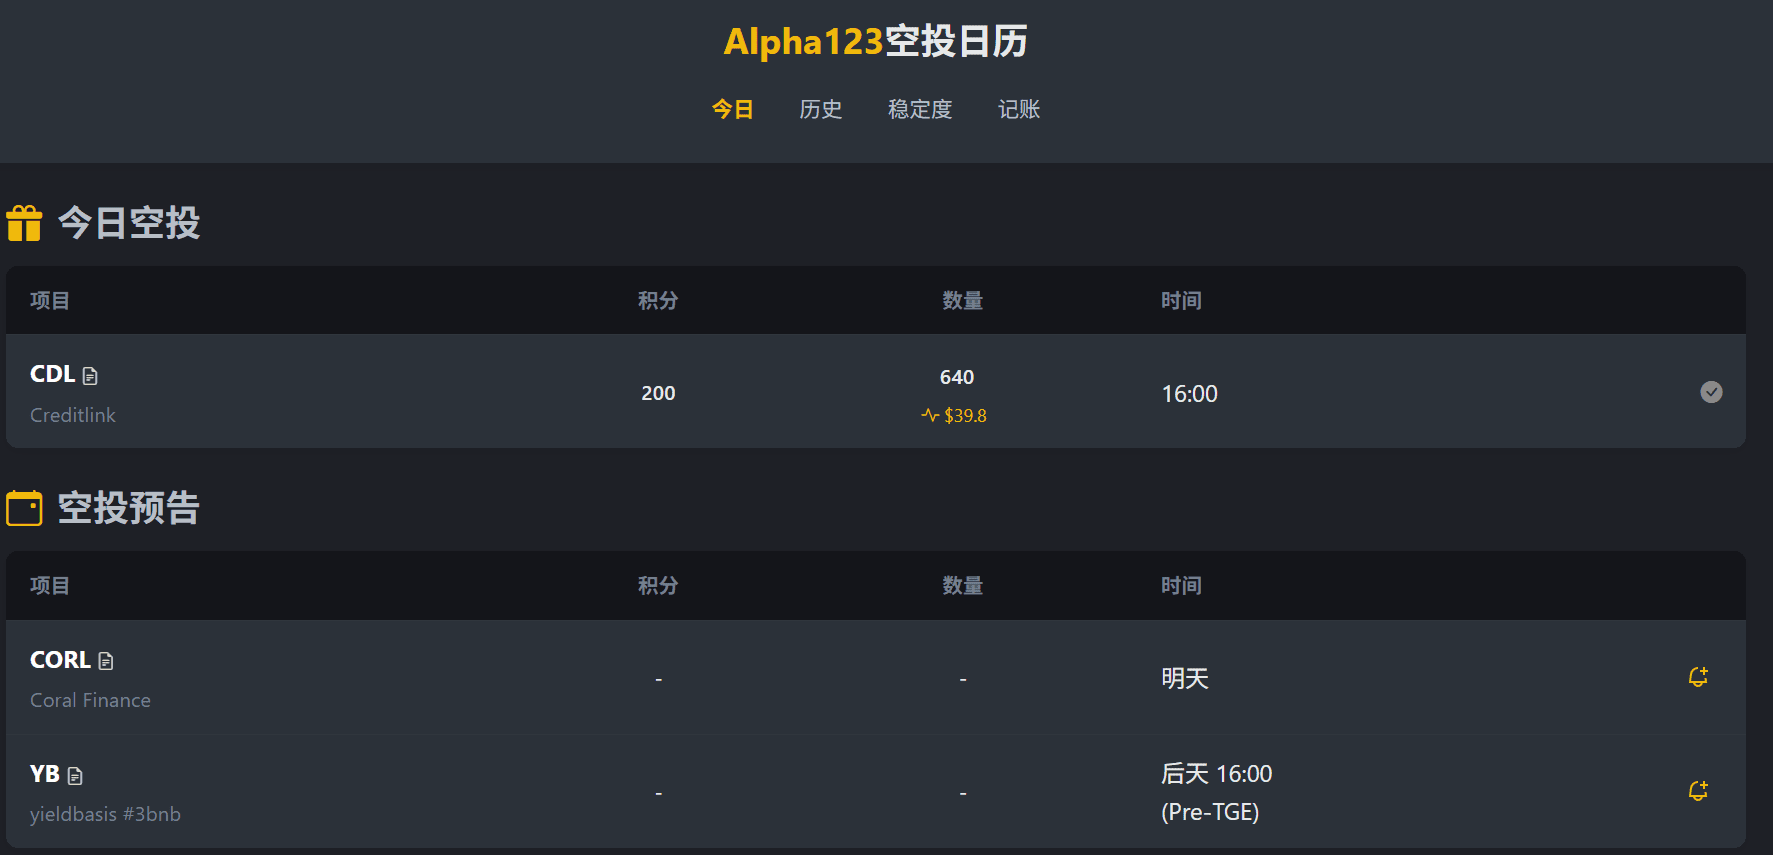Screen dimensions: 1773x855
Task: Click the YB project name
Action: [x=45, y=774]
